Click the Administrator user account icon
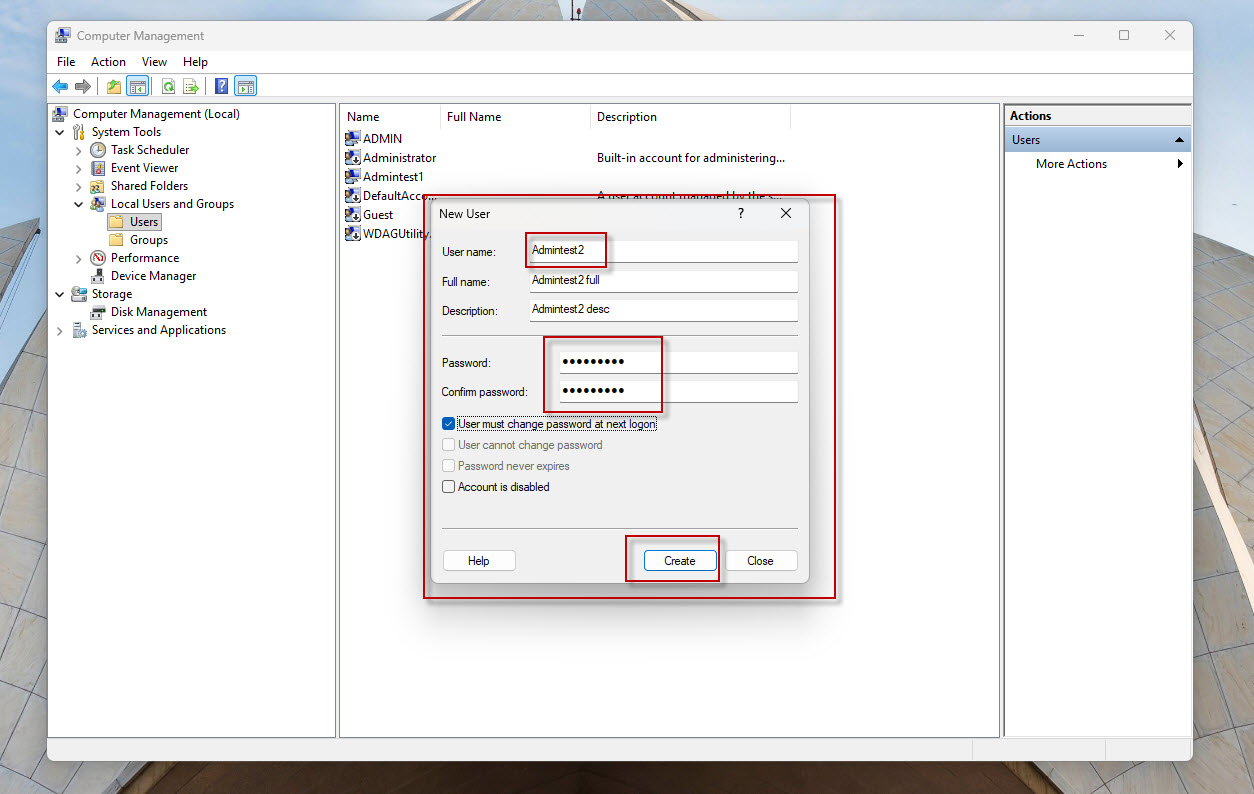This screenshot has height=794, width=1254. [352, 158]
